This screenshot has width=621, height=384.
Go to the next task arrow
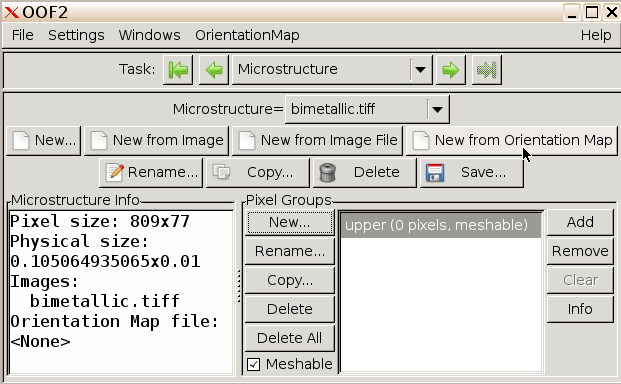click(450, 70)
